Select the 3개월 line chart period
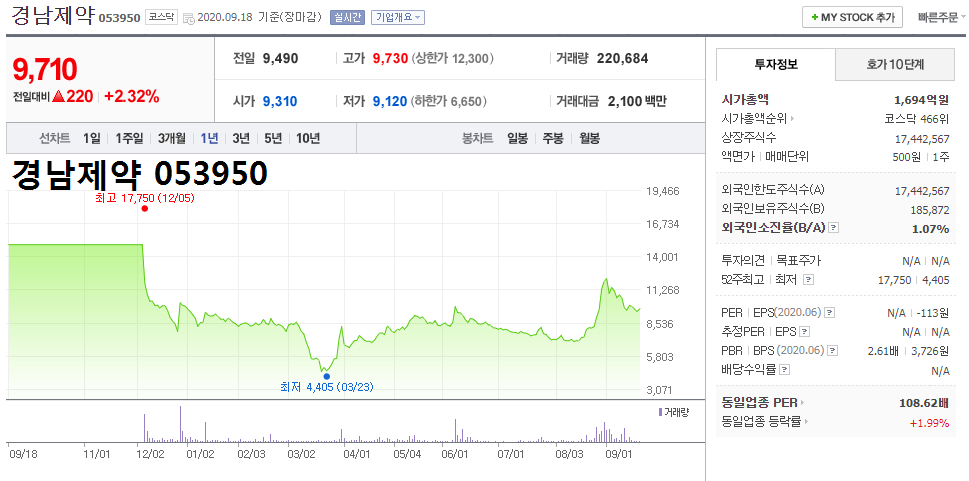The image size is (969, 481). point(171,138)
